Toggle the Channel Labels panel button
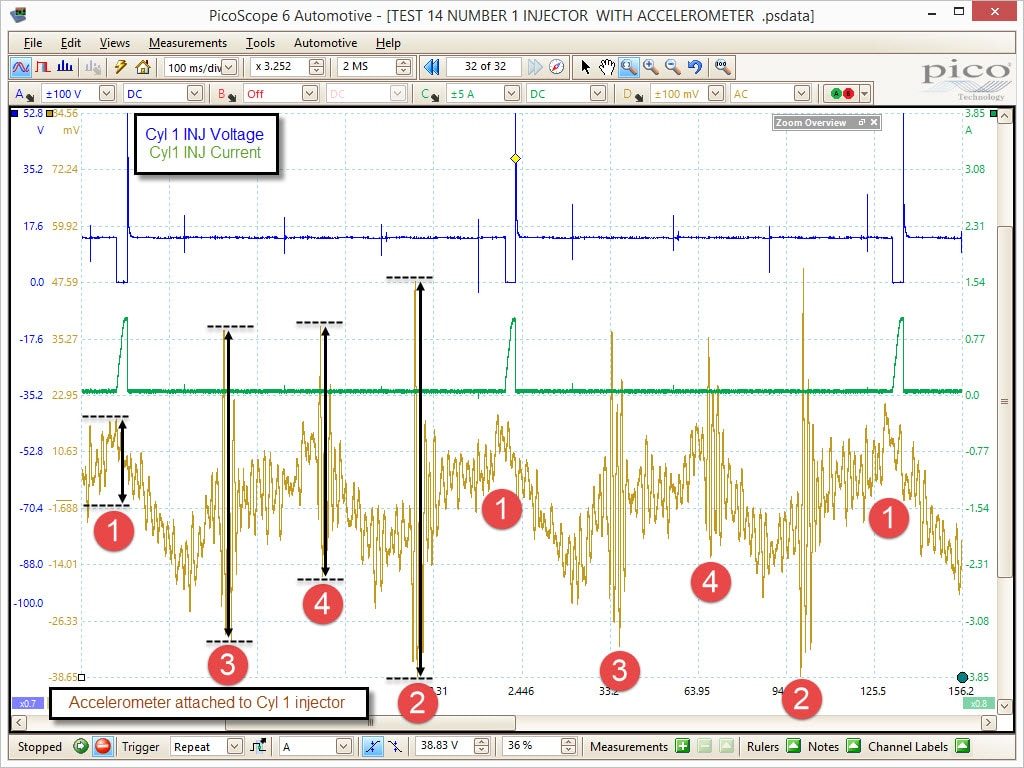Viewport: 1024px width, 768px height. point(962,746)
